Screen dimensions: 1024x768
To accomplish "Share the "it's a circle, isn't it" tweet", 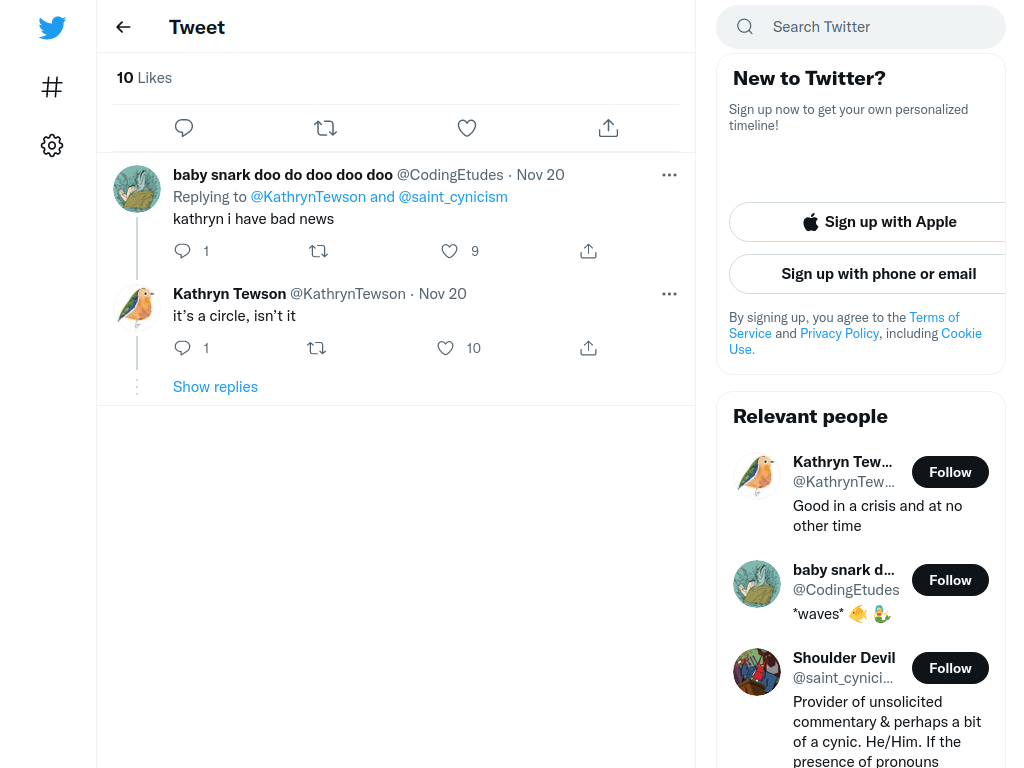I will click(x=588, y=348).
